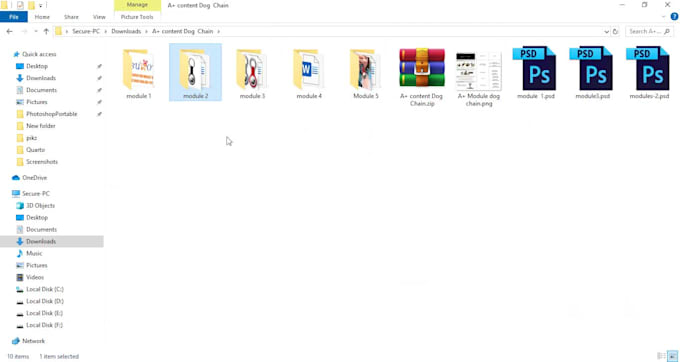Image resolution: width=680 pixels, height=362 pixels.
Task: Open Desktop under Secure-PC
Action: pos(37,218)
